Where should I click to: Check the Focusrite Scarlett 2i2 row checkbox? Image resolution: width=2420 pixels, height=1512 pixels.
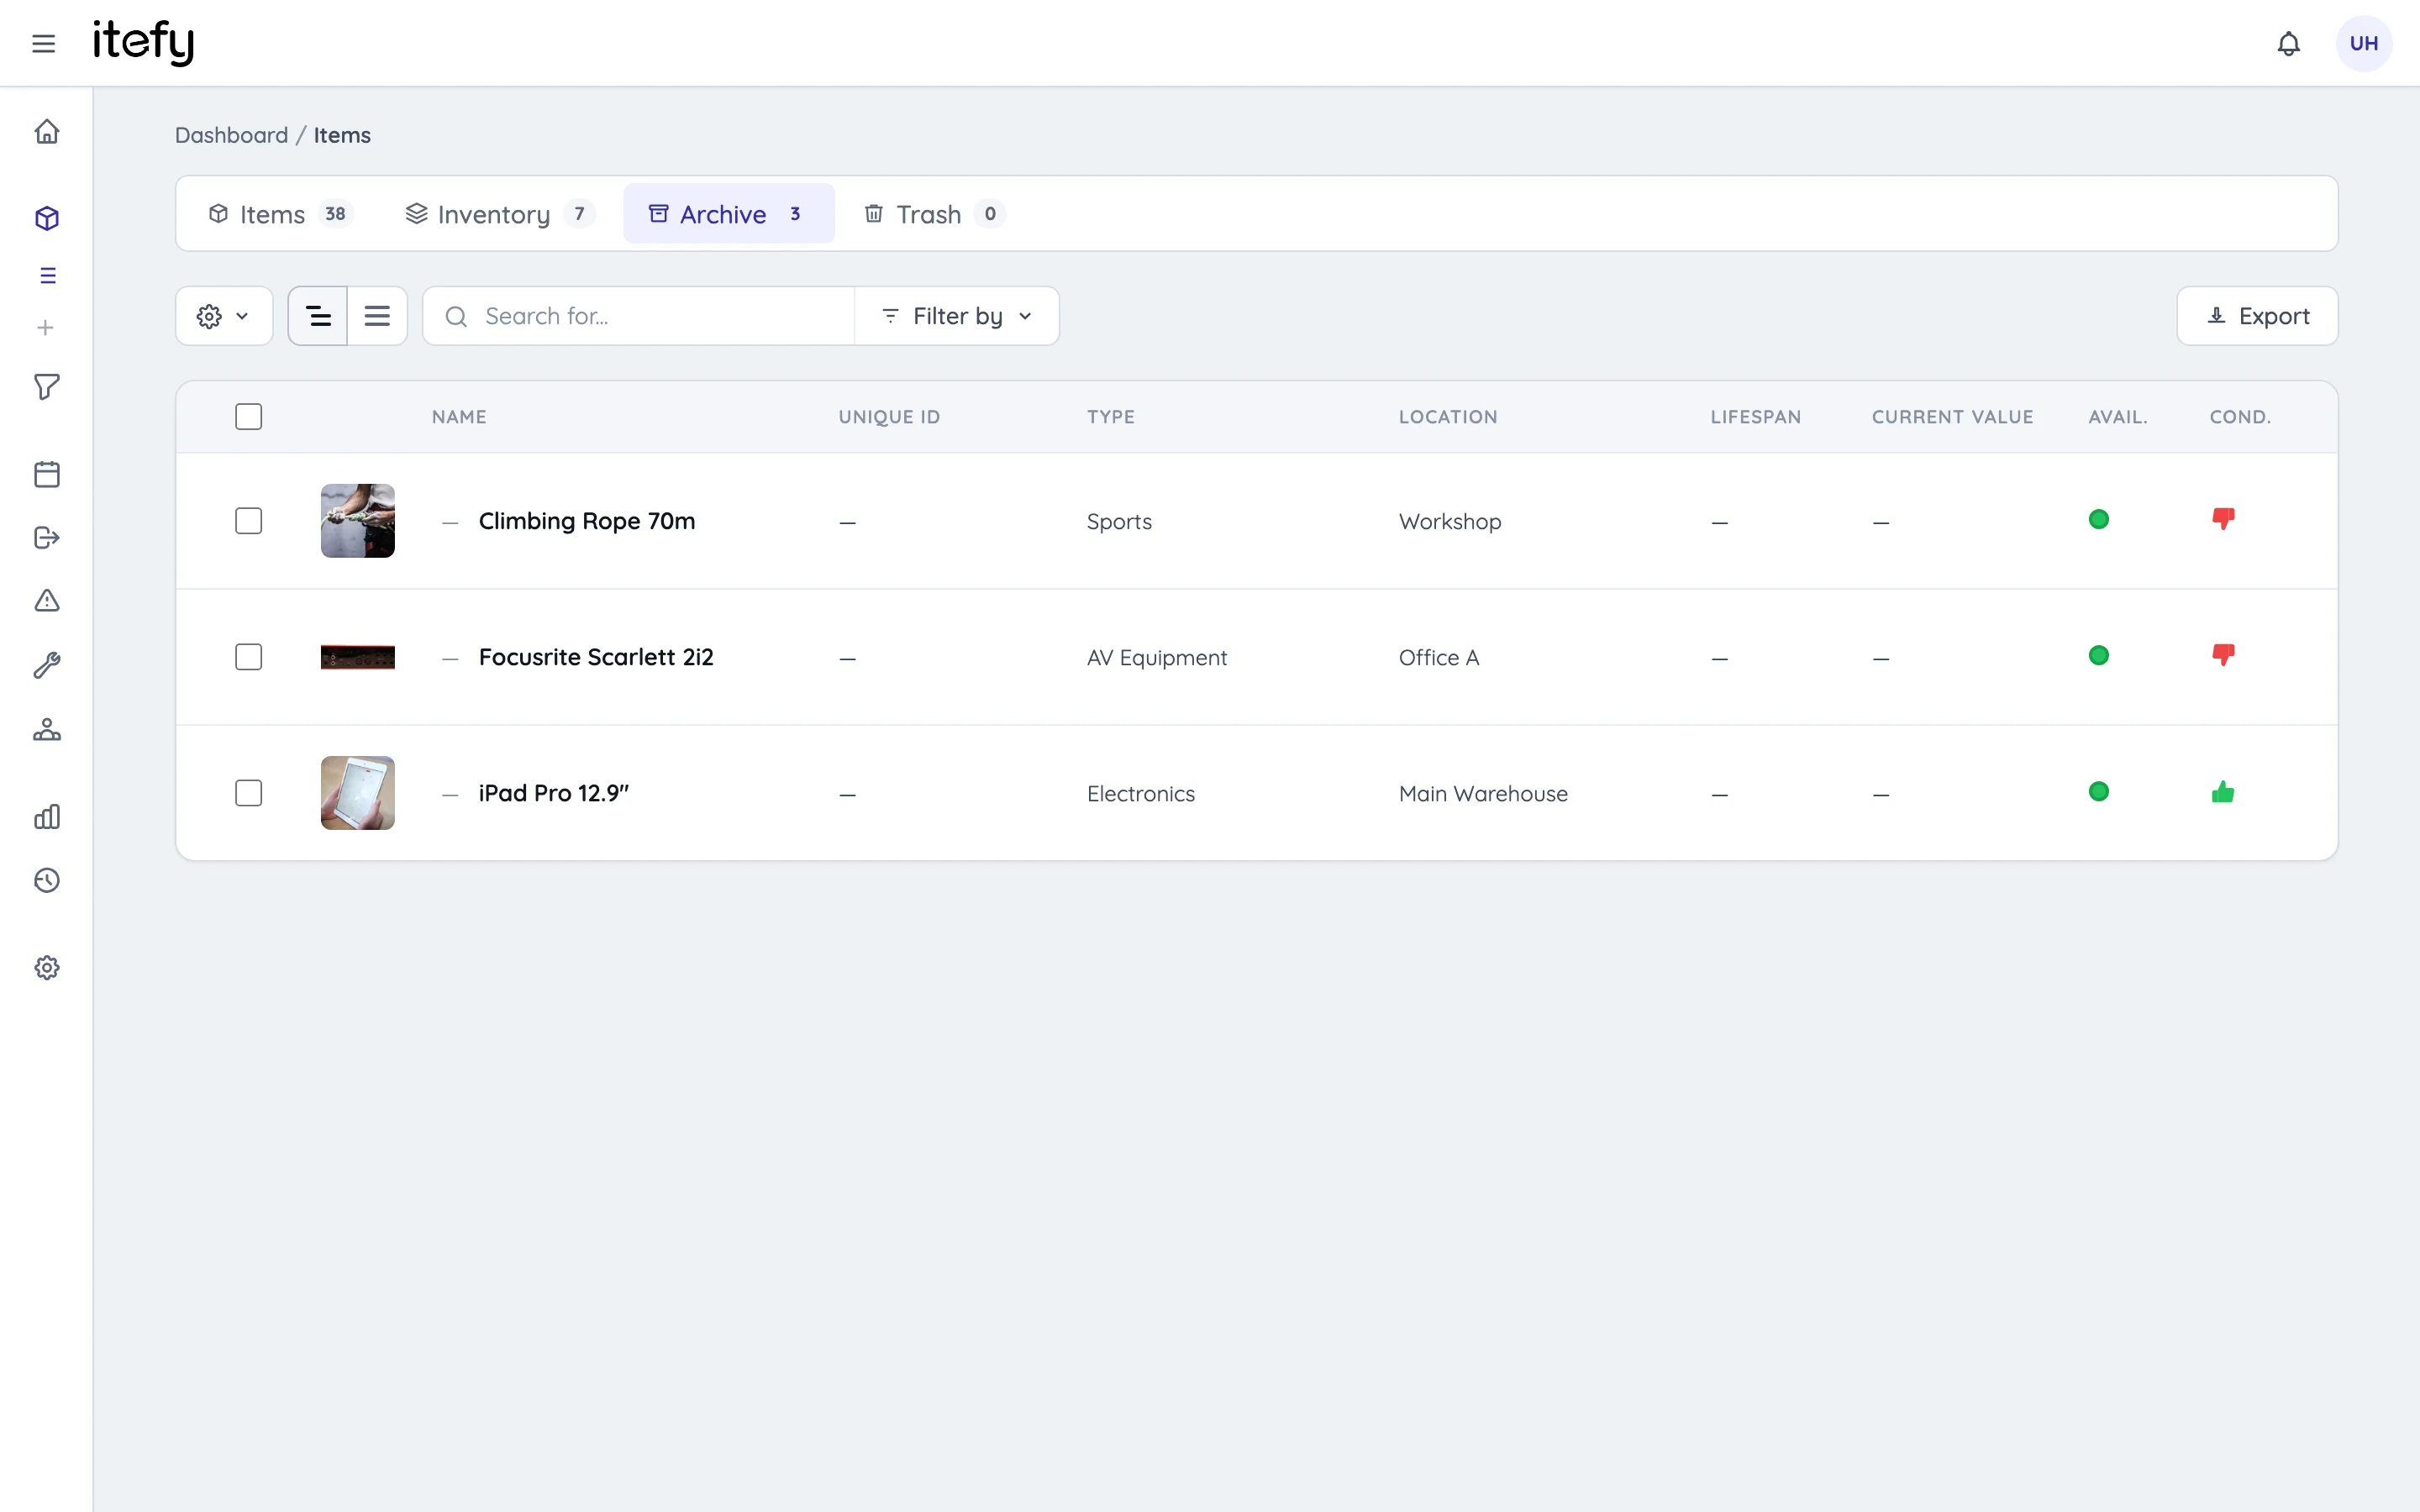click(x=249, y=657)
